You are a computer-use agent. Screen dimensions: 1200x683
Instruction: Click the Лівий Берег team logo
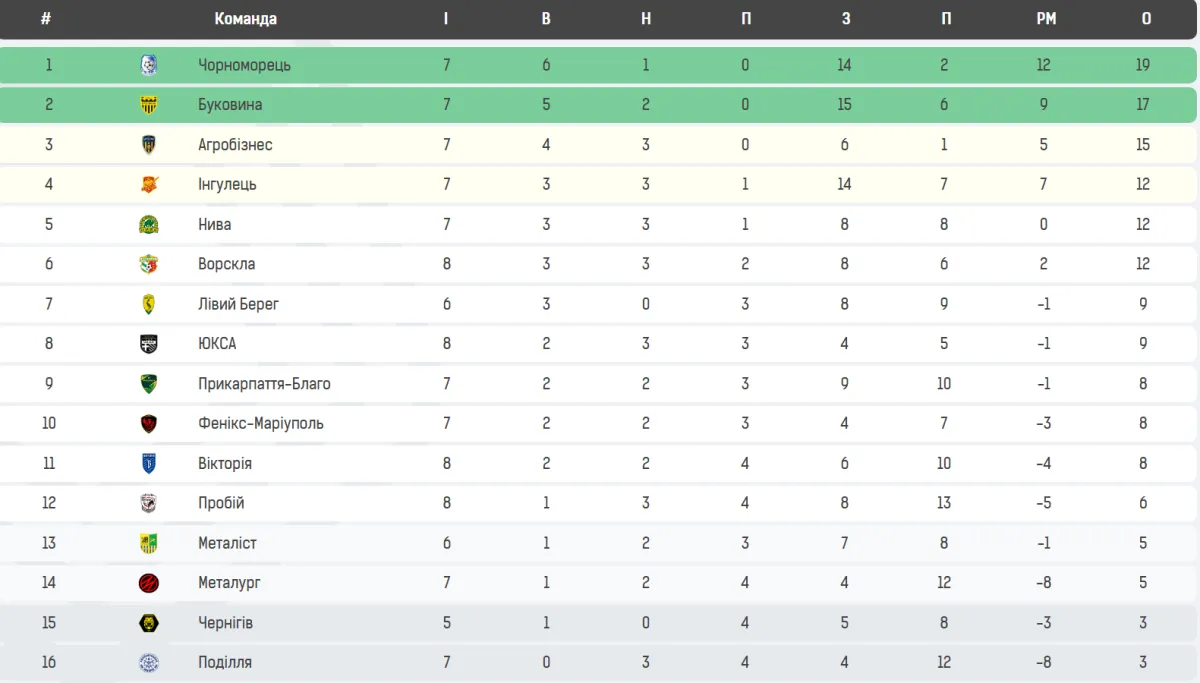pyautogui.click(x=148, y=304)
